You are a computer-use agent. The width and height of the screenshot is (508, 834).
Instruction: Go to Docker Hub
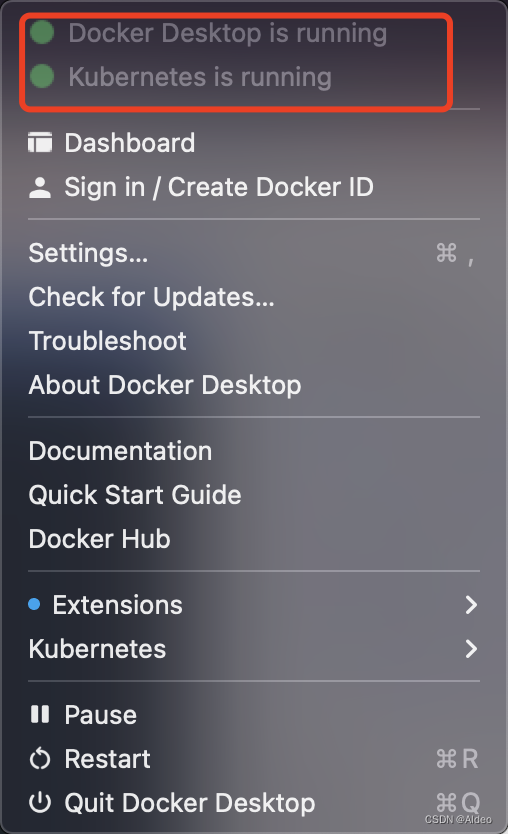click(x=99, y=539)
